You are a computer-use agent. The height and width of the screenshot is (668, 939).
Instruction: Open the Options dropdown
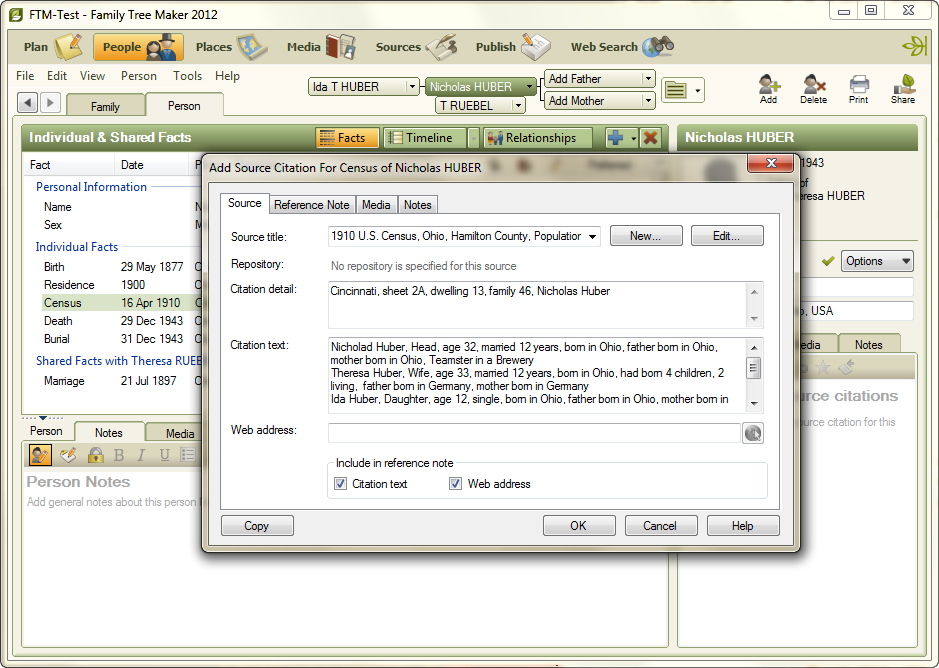point(877,261)
